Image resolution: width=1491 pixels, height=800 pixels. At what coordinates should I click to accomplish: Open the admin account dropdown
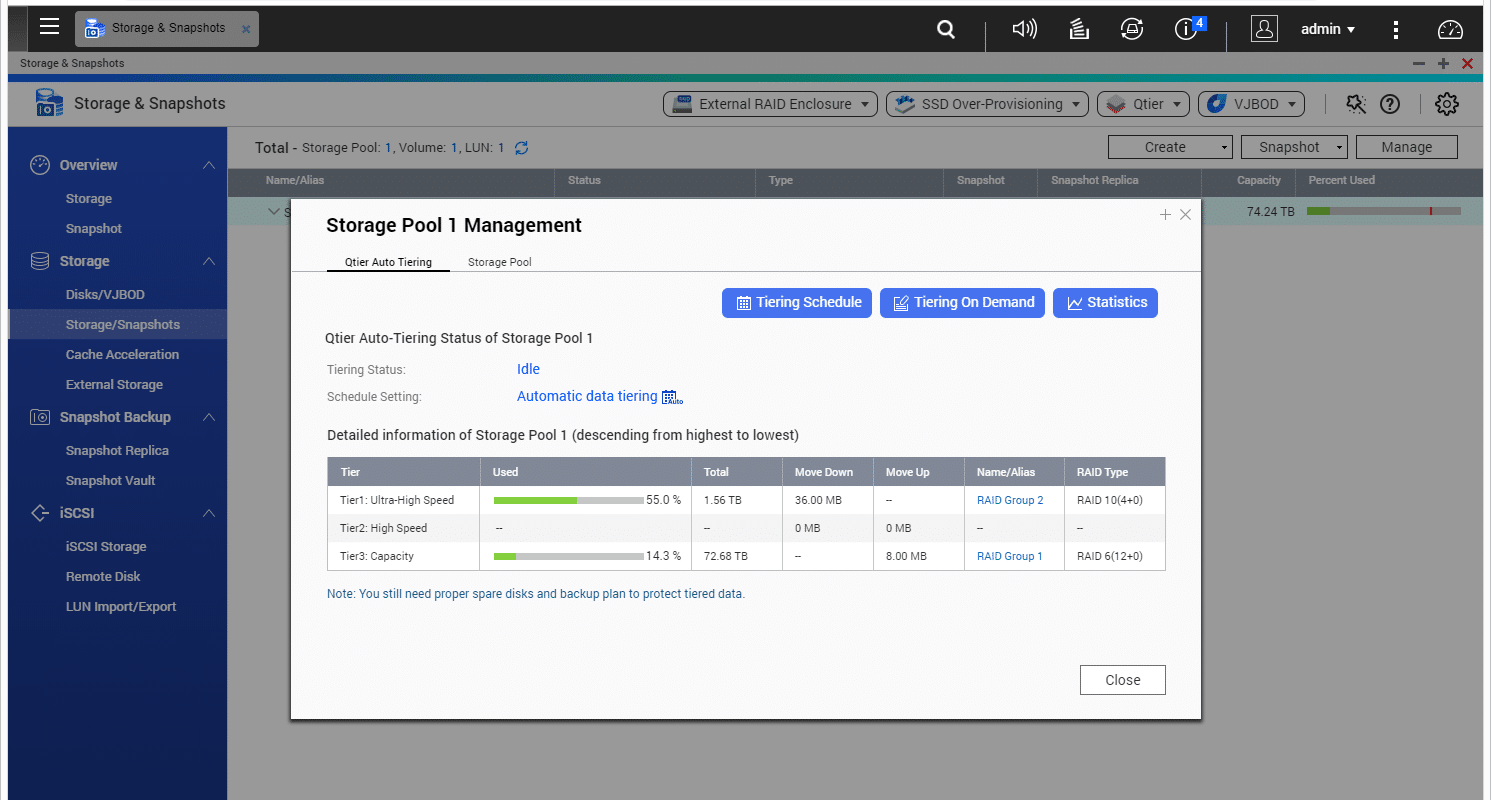[1328, 30]
